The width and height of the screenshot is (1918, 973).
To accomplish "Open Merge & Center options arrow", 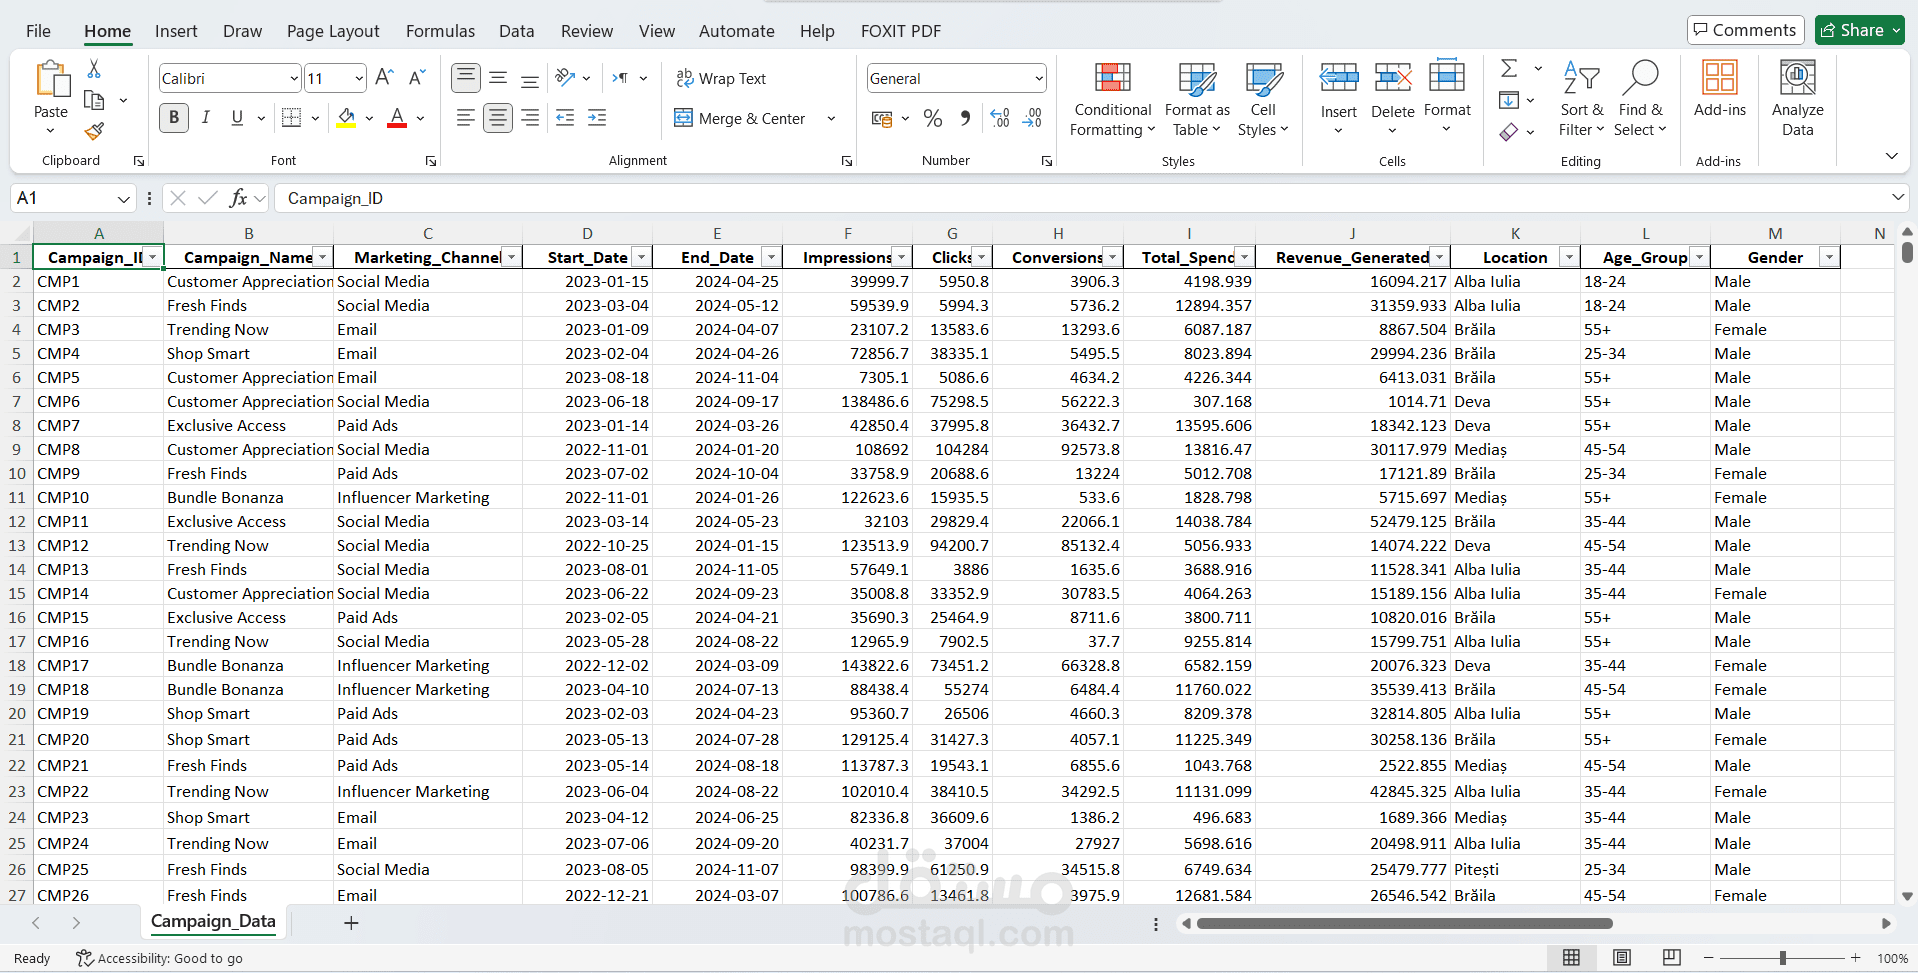I will click(x=831, y=118).
